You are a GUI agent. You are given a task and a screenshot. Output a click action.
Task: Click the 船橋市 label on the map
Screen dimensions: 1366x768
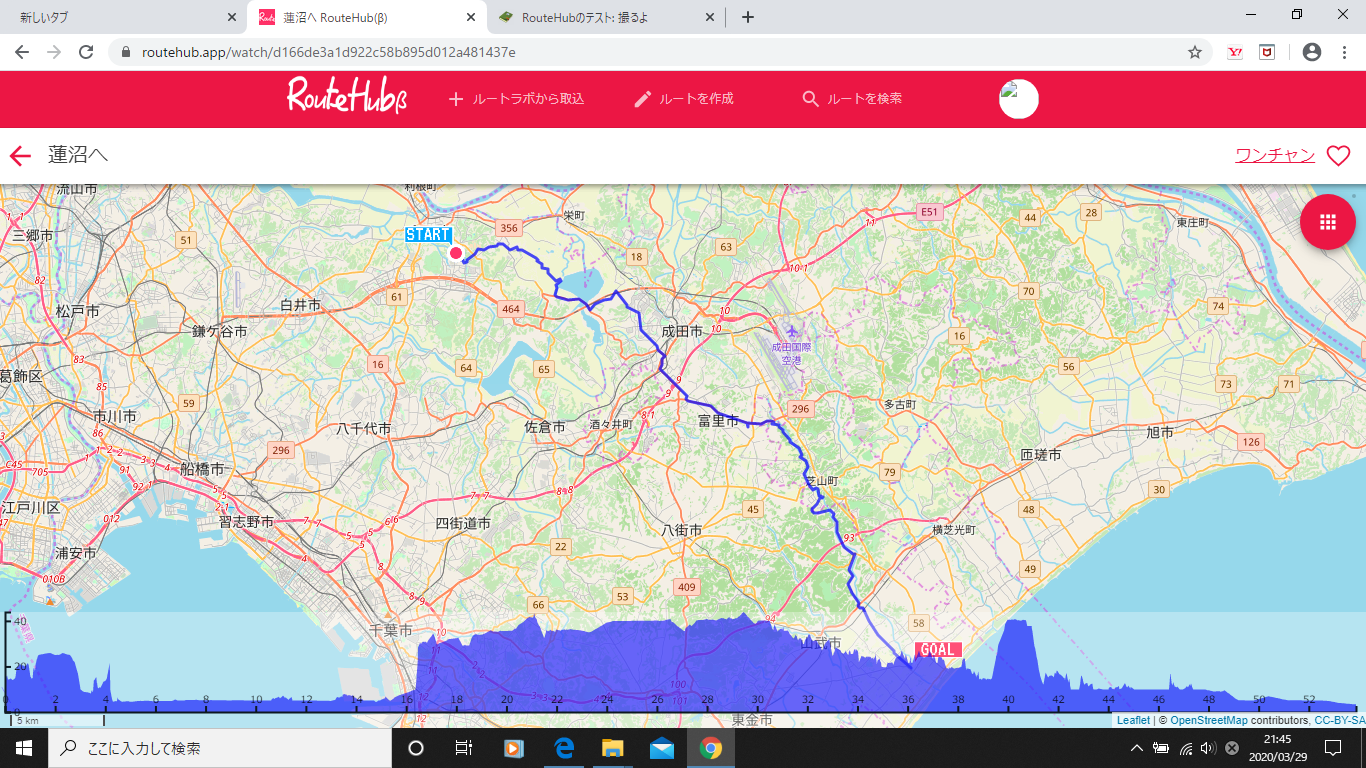tap(203, 468)
